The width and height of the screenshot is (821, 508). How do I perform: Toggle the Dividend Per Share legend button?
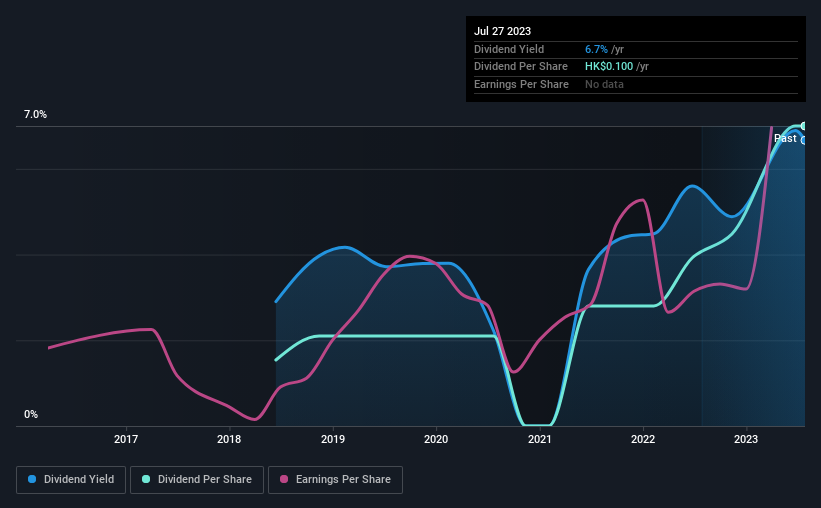(197, 480)
